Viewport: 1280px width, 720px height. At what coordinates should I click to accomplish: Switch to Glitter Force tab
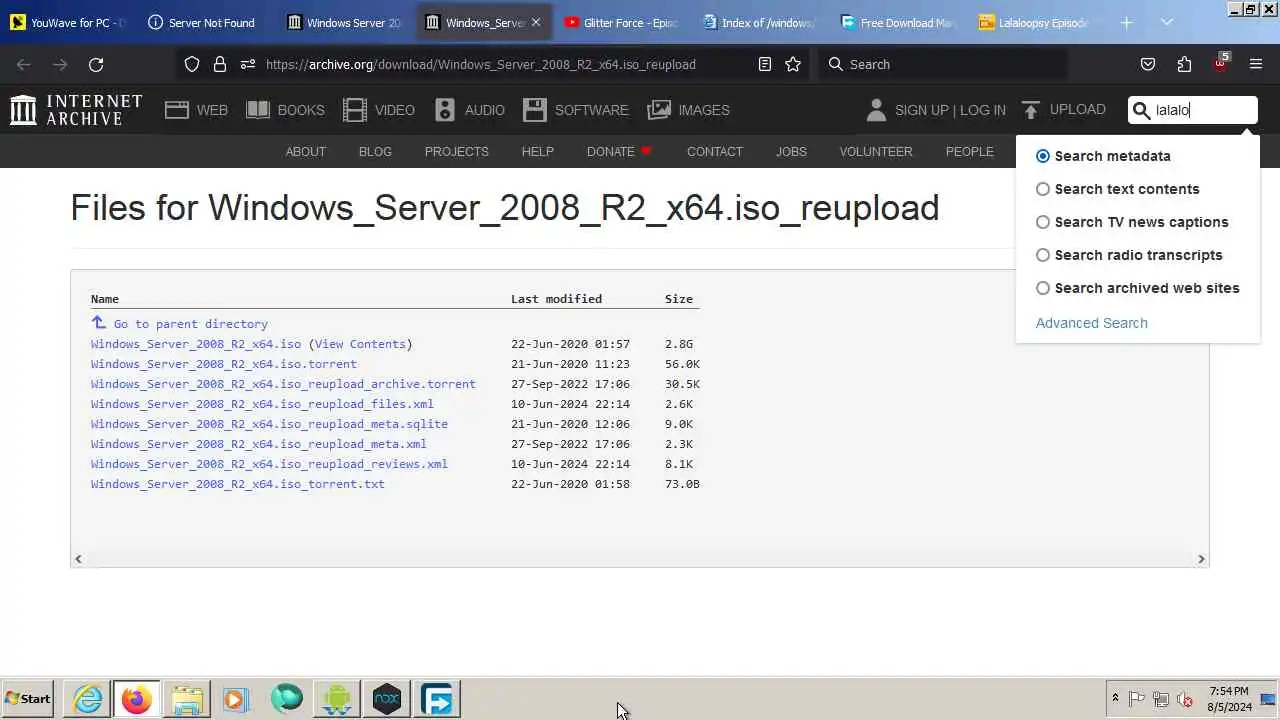point(621,22)
